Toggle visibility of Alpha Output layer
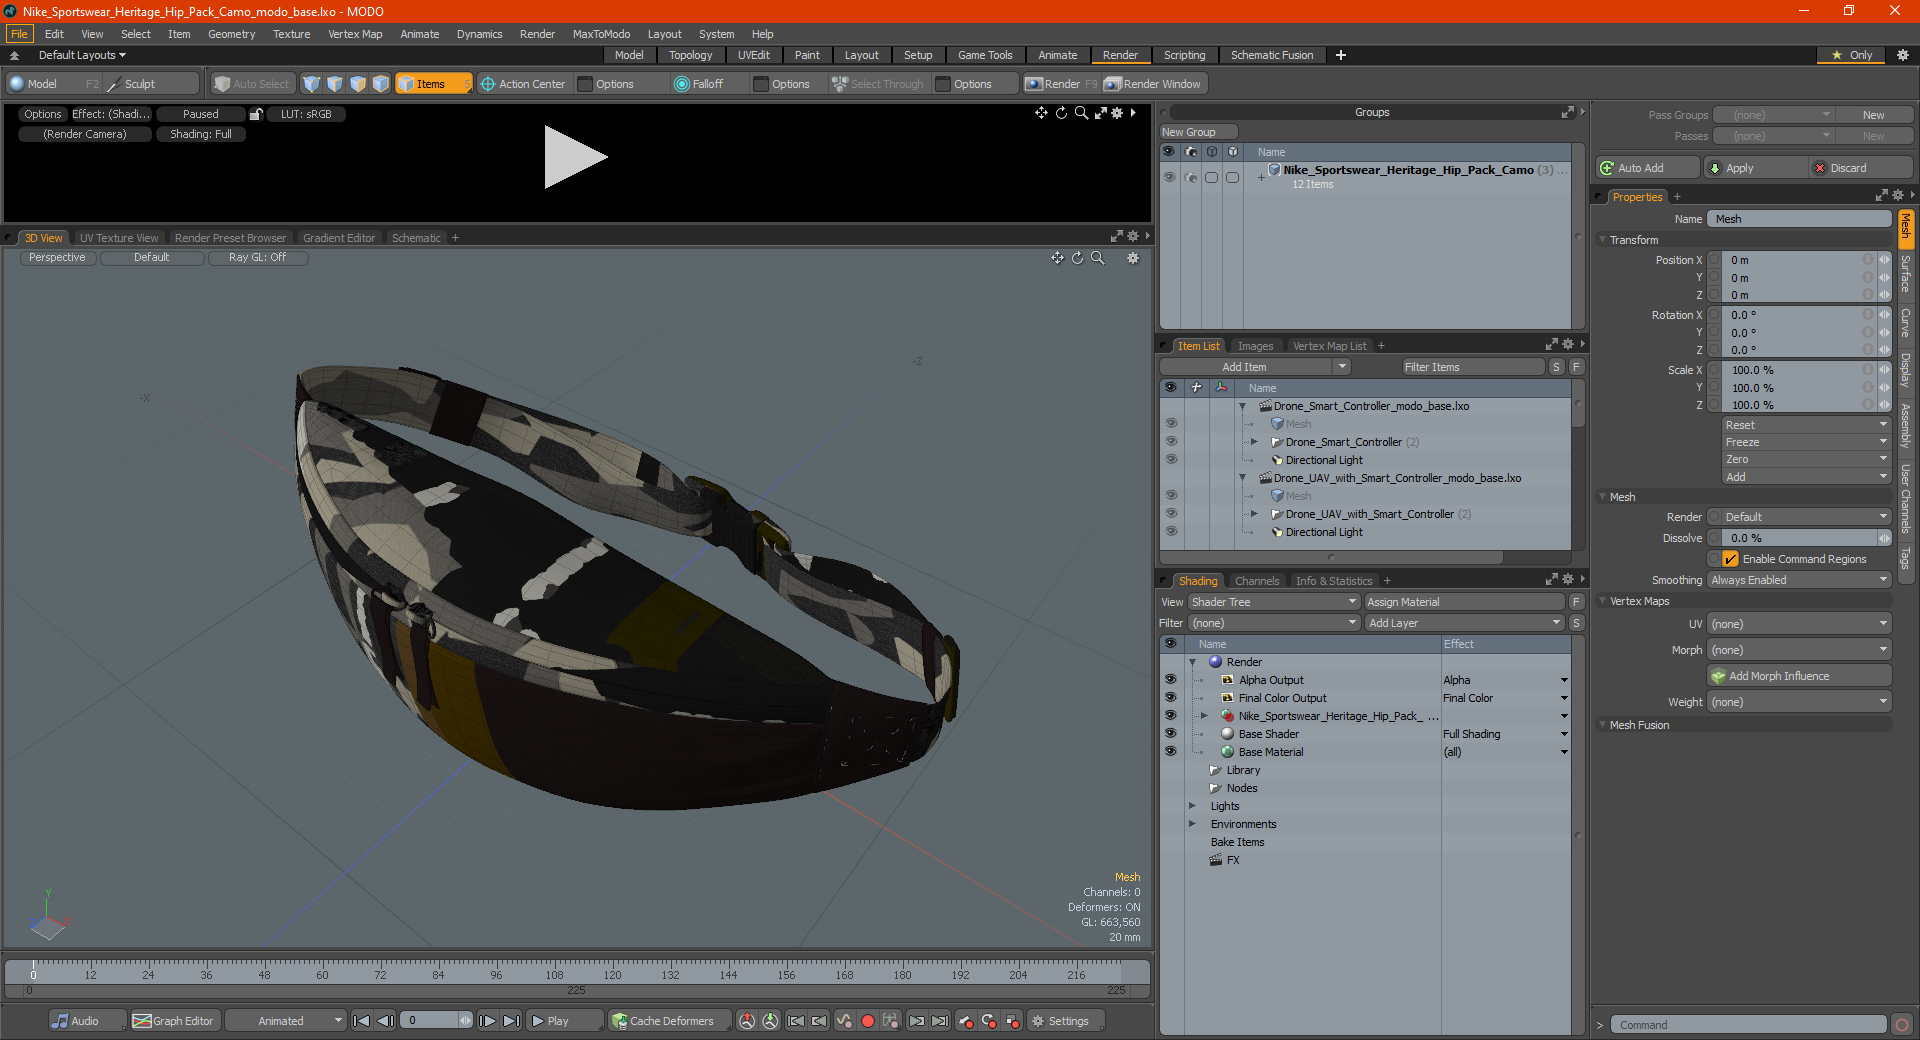1920x1040 pixels. point(1170,680)
